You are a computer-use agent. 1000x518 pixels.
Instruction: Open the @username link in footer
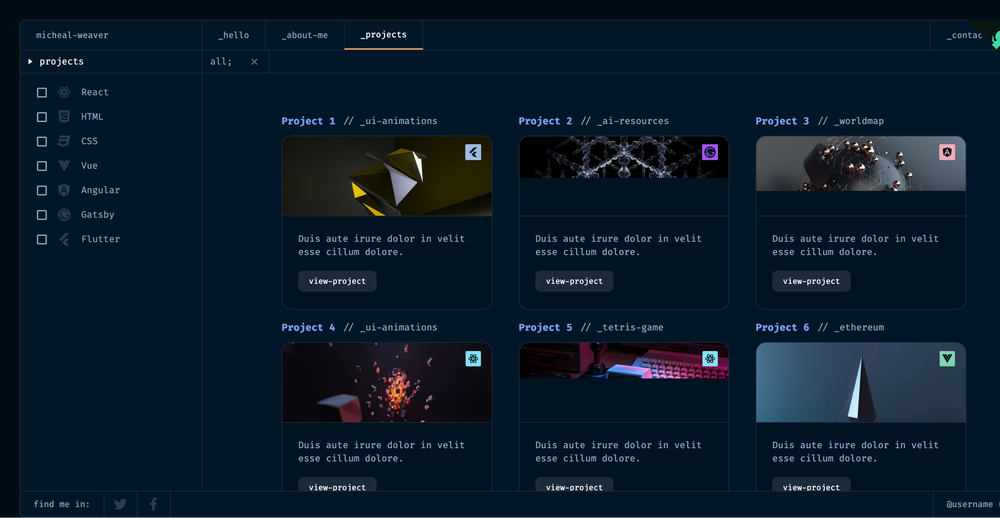pyautogui.click(x=969, y=504)
